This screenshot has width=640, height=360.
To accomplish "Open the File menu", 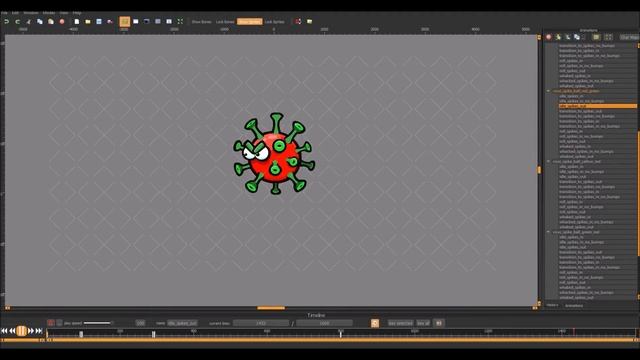I will (4, 13).
